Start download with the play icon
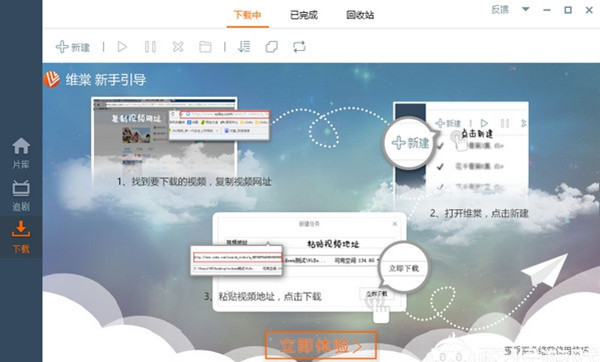Screen dimensions: 600x362 [122, 47]
